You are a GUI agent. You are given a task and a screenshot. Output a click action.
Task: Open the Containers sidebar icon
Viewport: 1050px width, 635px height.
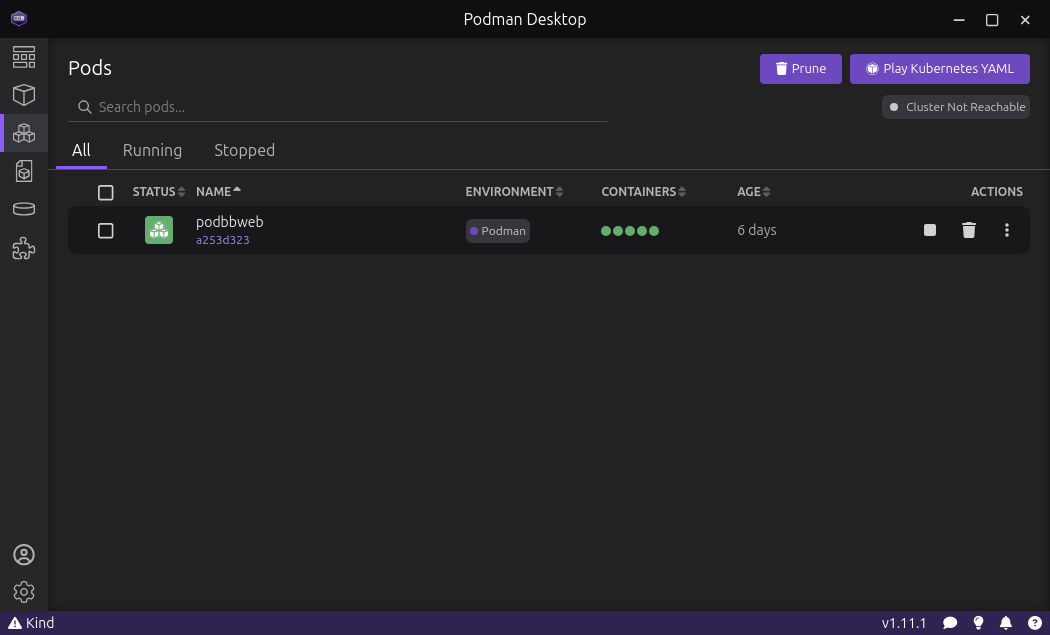(24, 95)
